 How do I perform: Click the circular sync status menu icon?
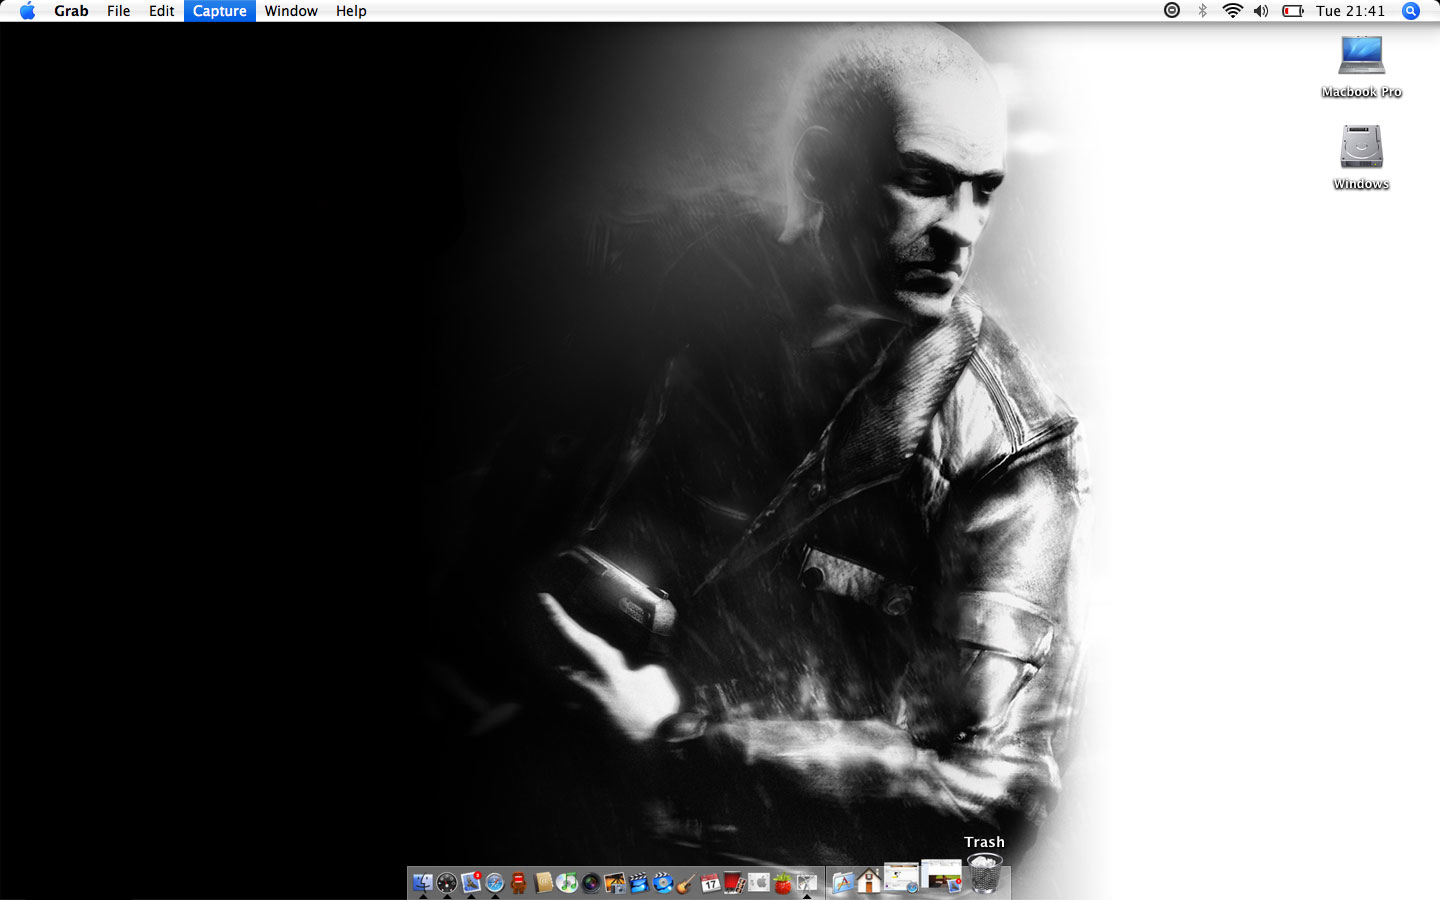[x=1172, y=11]
